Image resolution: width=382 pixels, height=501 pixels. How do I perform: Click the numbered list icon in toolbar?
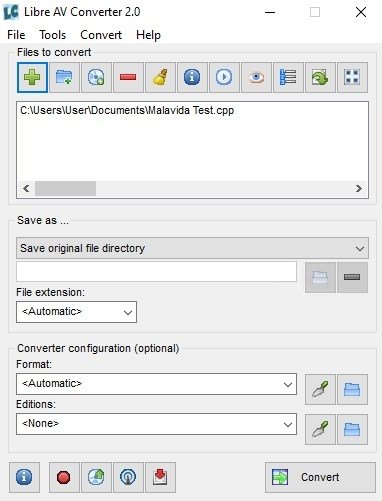point(288,77)
